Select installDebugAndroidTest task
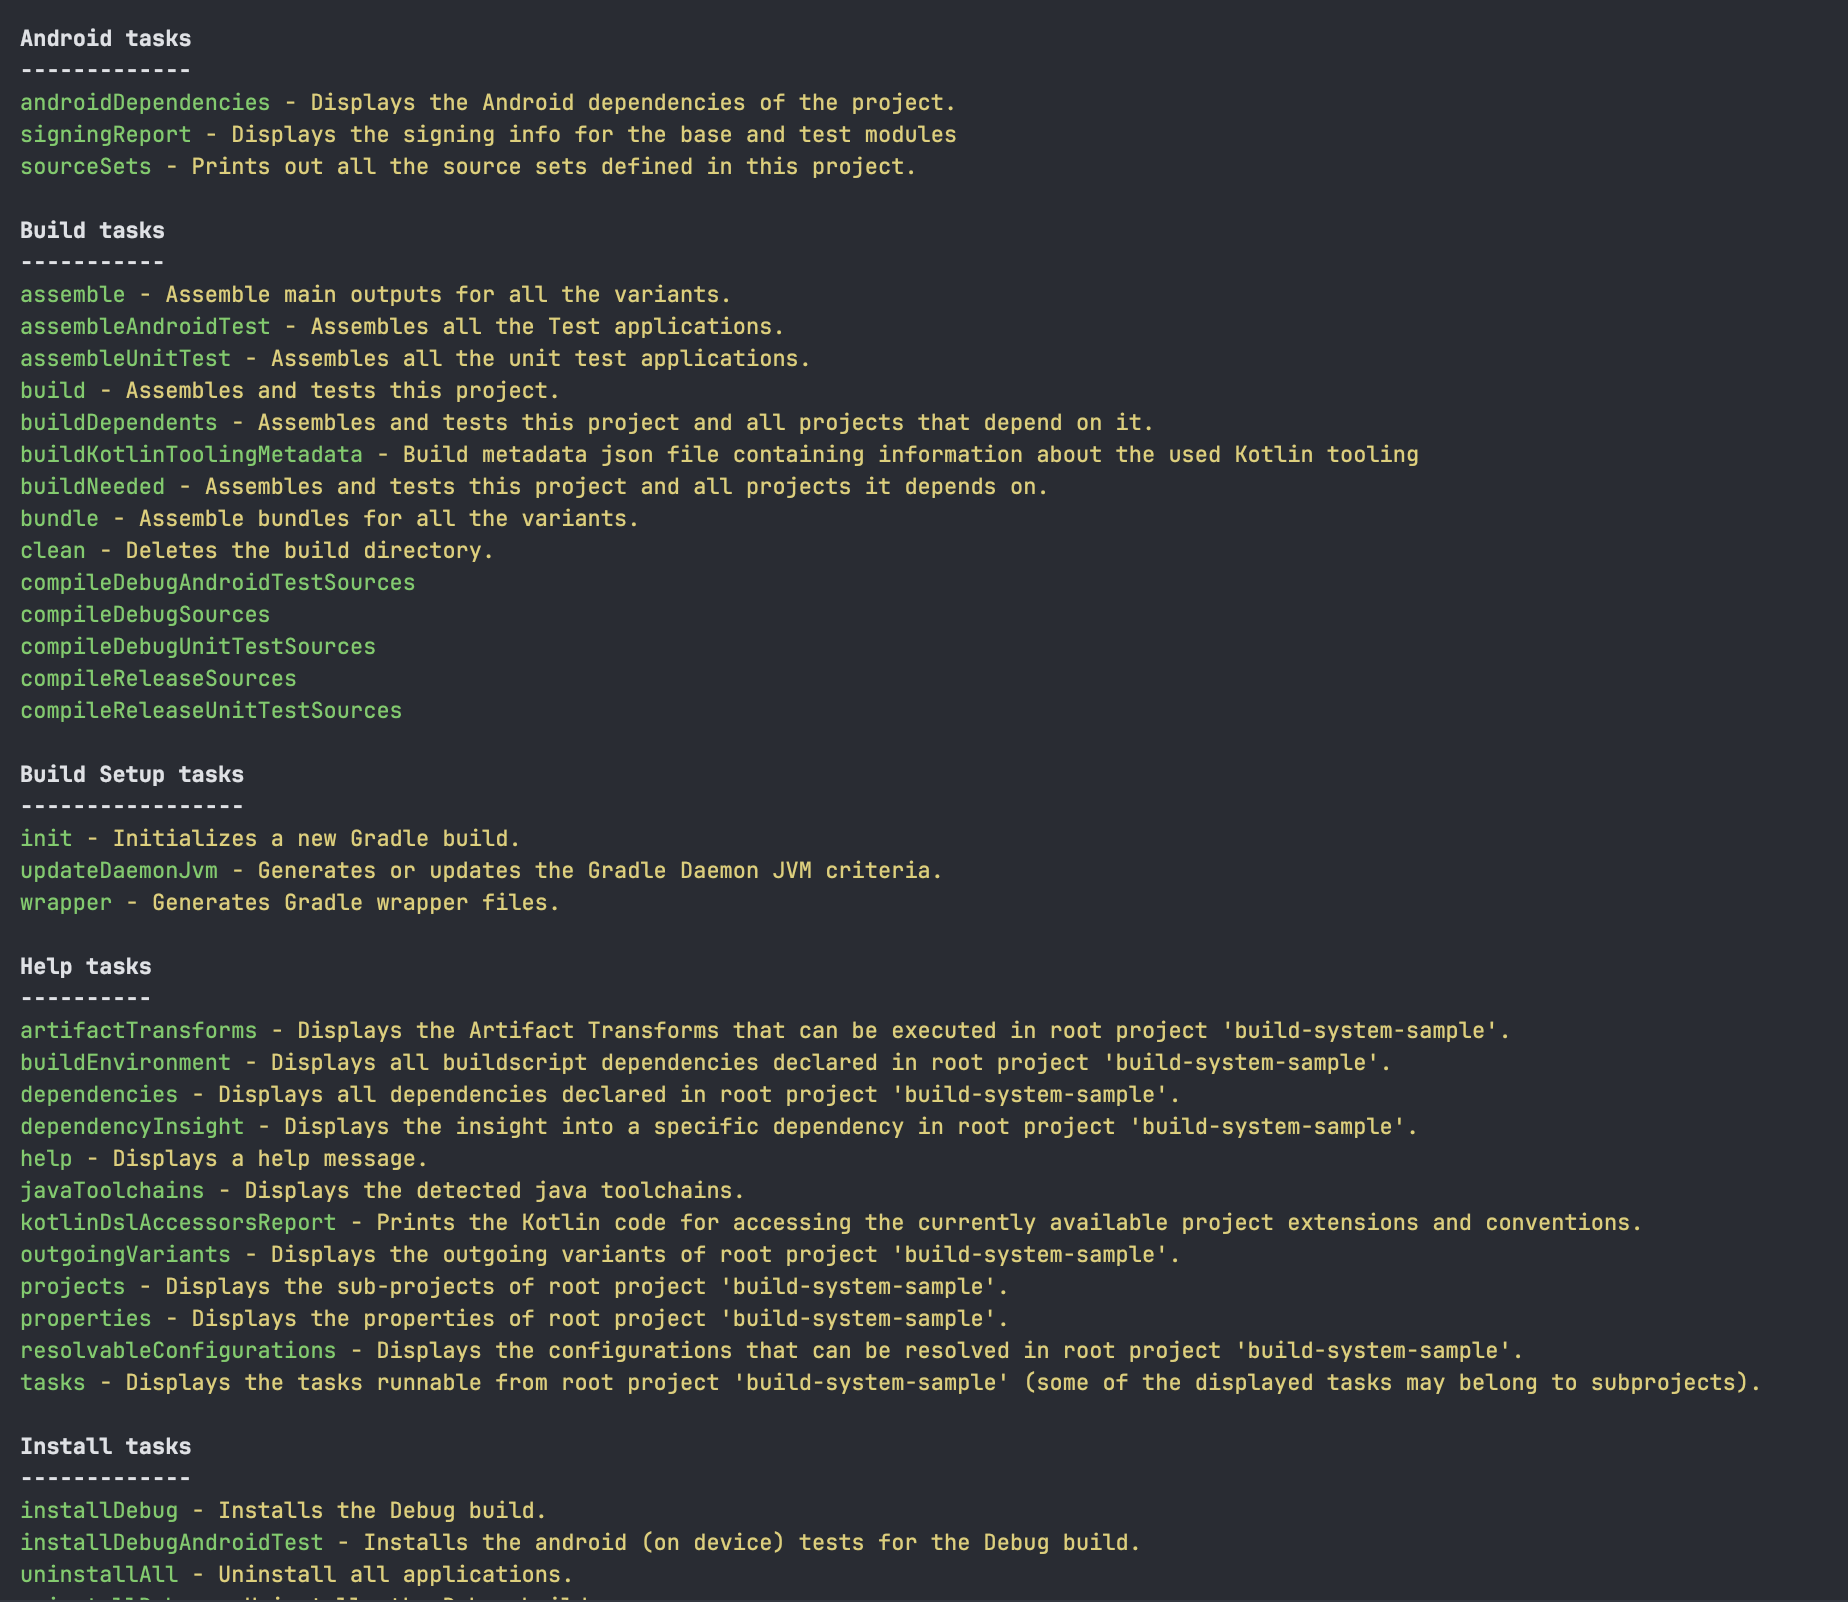This screenshot has height=1602, width=1848. (x=172, y=1543)
